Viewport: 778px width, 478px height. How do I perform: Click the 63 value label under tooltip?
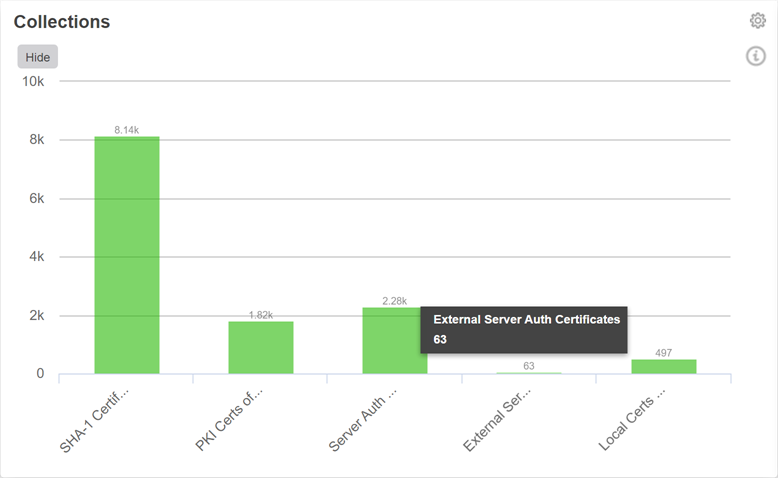pos(529,366)
